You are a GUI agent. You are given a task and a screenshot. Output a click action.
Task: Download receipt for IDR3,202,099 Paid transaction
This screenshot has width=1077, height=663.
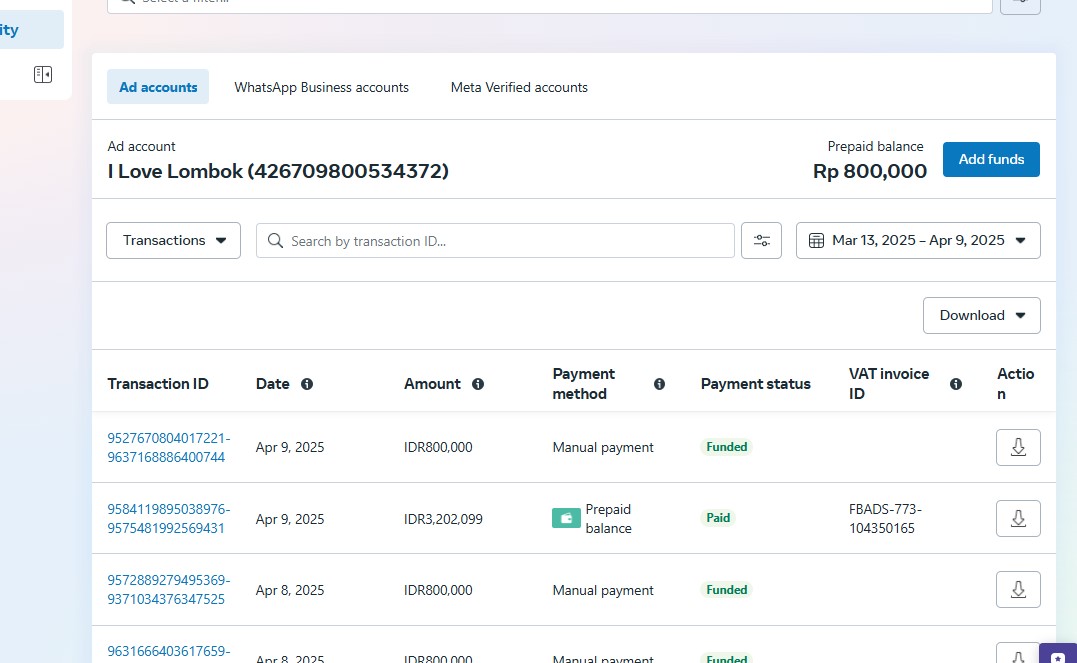click(1018, 518)
